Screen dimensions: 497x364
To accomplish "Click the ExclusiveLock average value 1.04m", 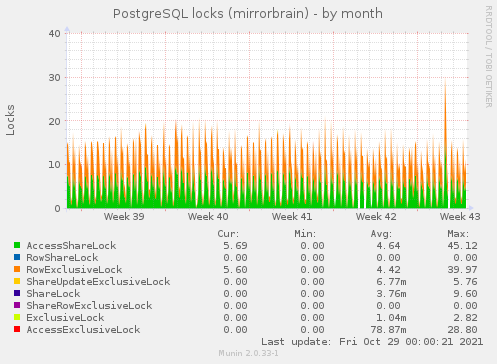I will pyautogui.click(x=391, y=318).
